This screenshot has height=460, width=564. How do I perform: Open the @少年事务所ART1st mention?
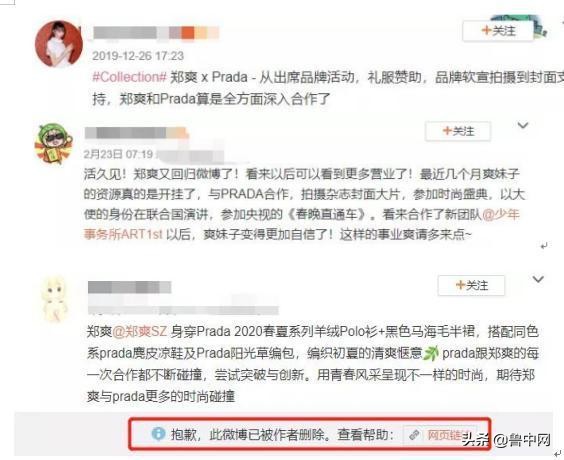301,224
